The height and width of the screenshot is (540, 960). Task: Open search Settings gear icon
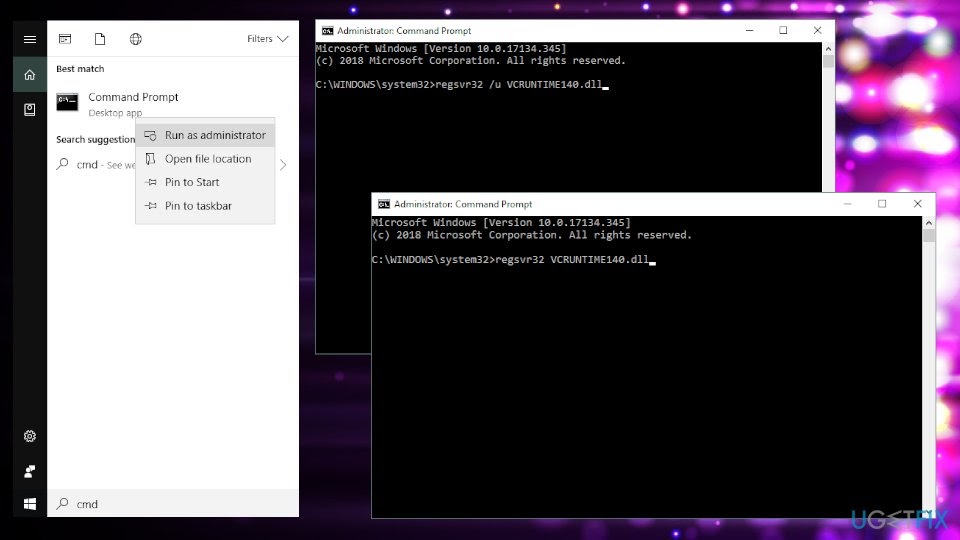click(30, 436)
